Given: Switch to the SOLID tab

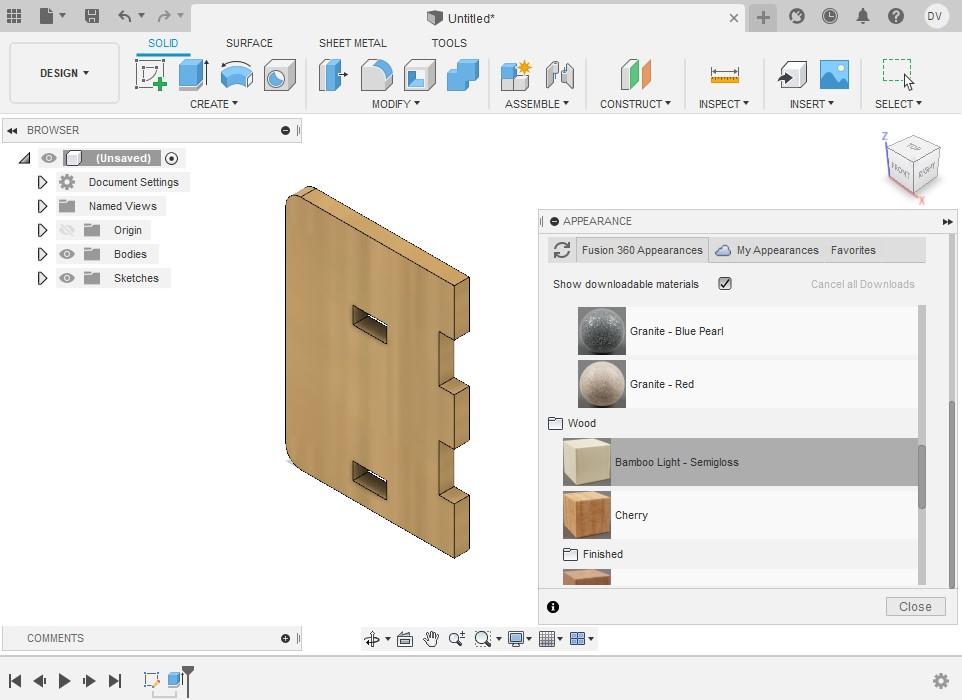Looking at the screenshot, I should tap(163, 43).
